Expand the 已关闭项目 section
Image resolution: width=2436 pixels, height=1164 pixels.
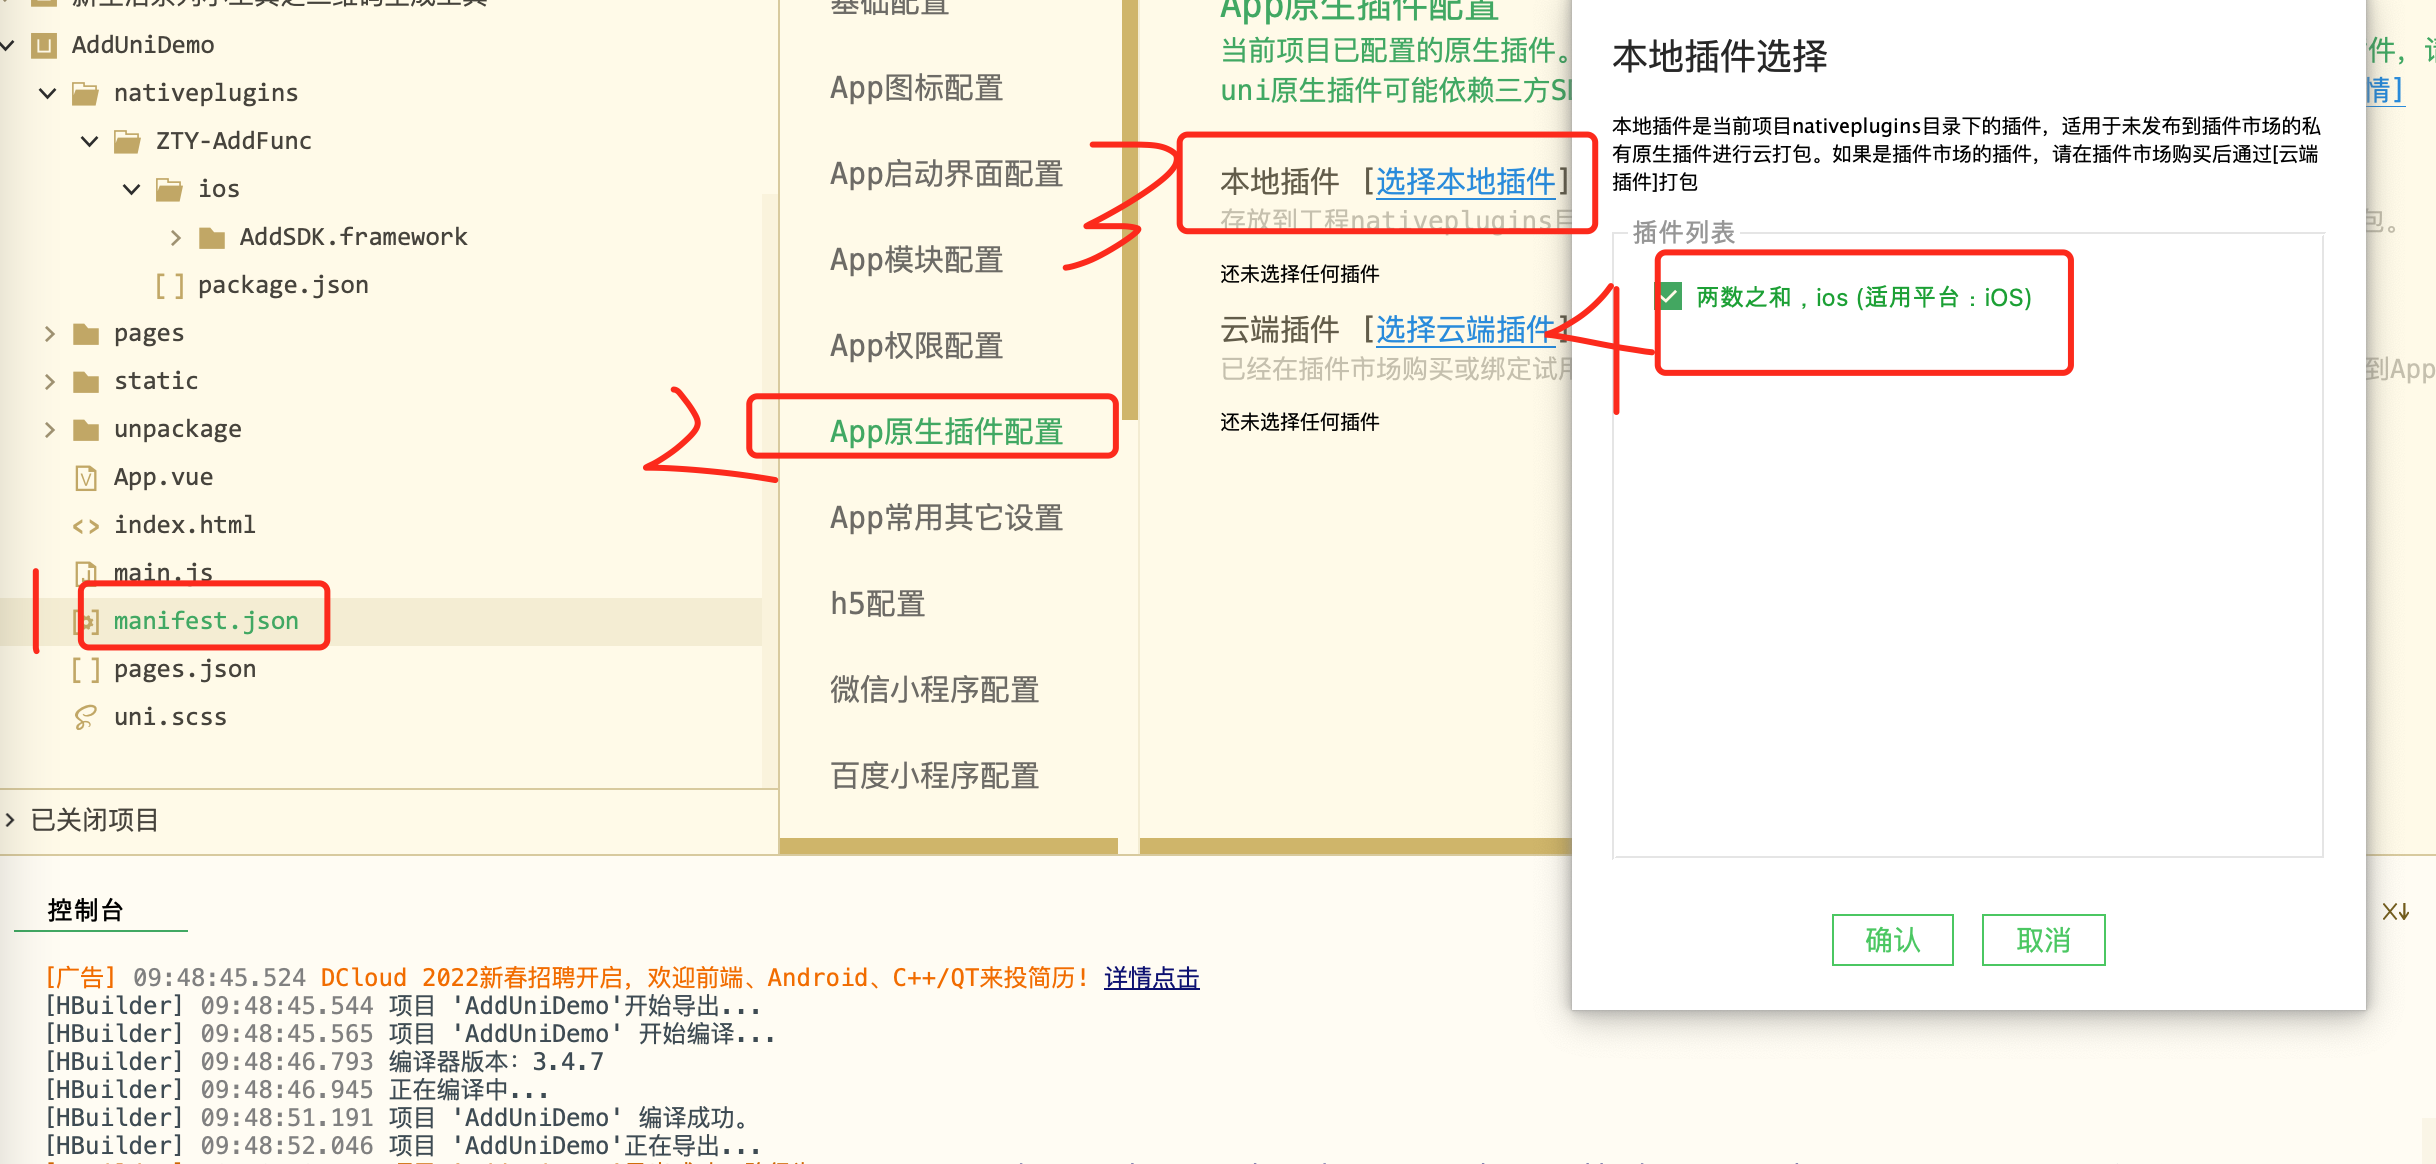(10, 820)
